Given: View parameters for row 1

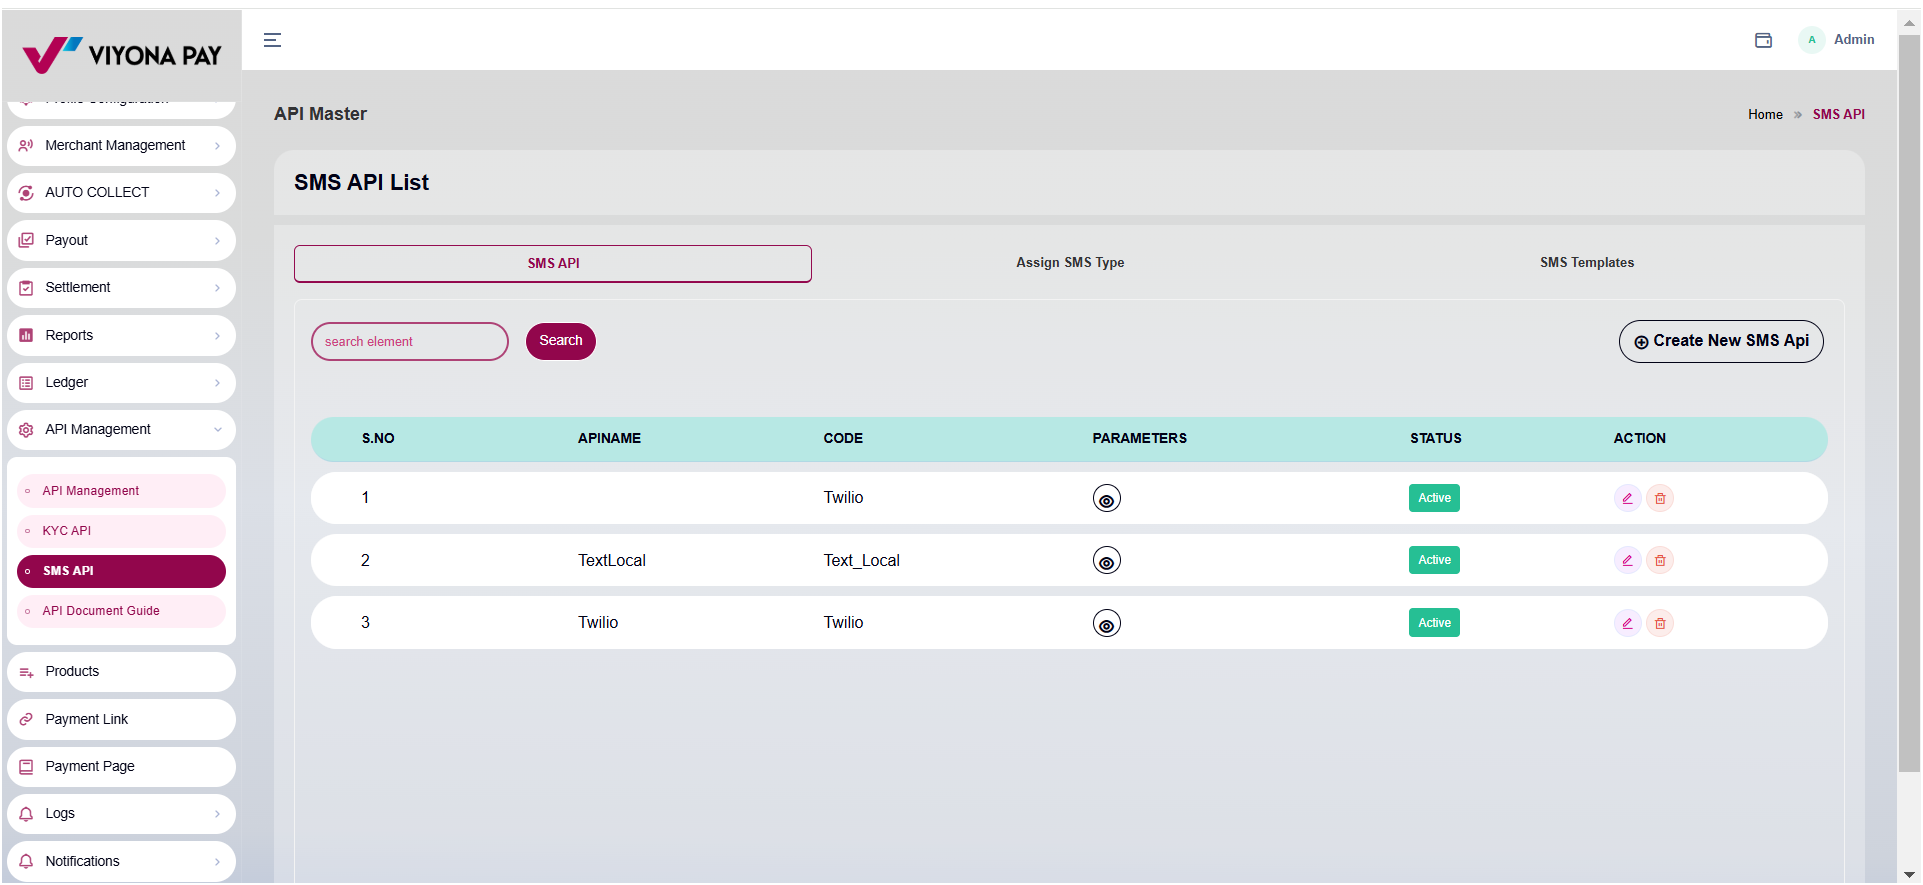Looking at the screenshot, I should pos(1106,498).
